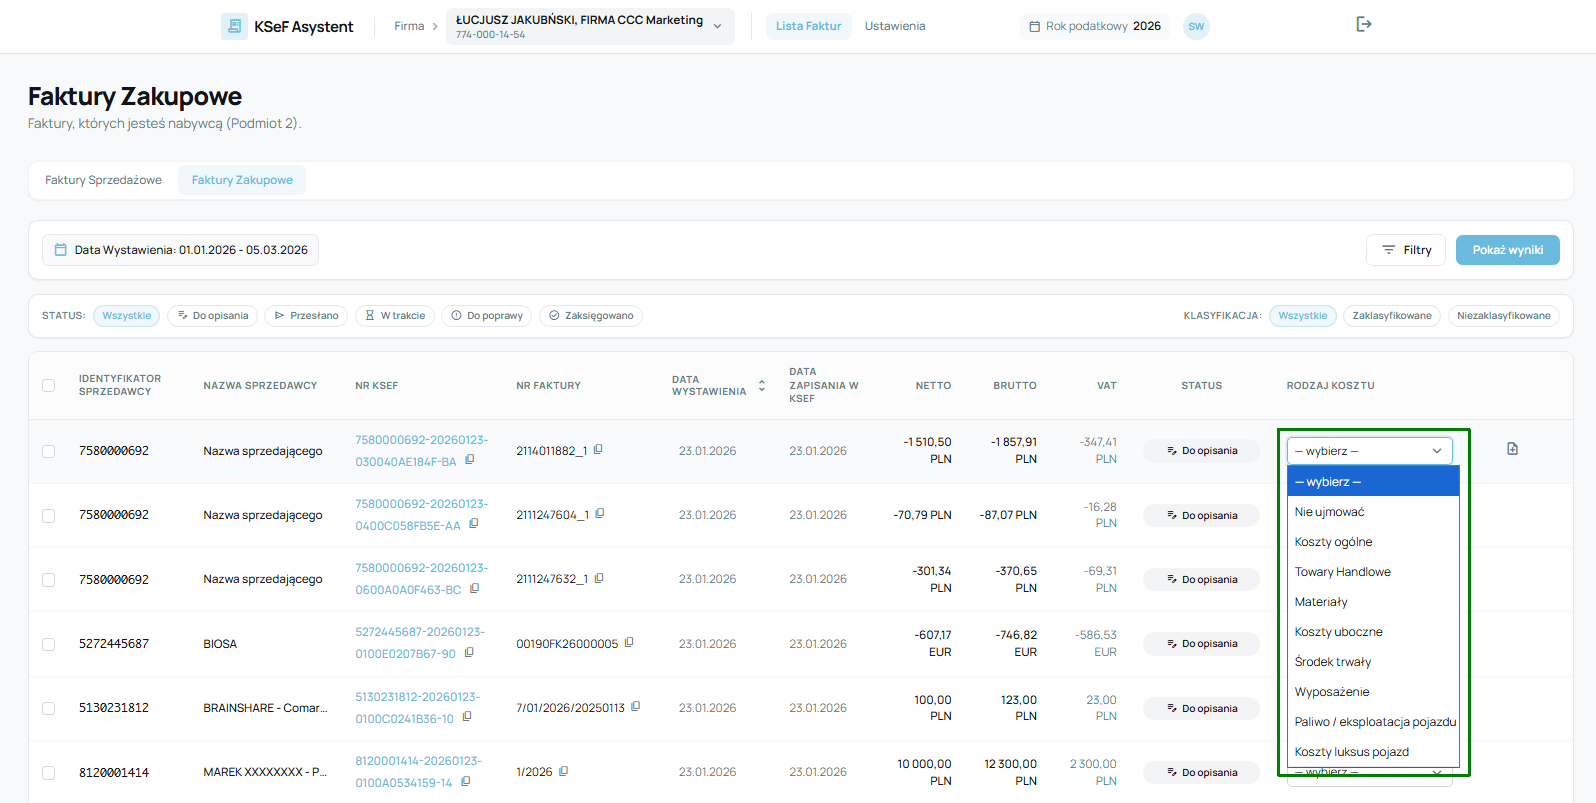The image size is (1596, 803).
Task: Choose 'Koszty luksus pojazd' option
Action: click(1373, 752)
